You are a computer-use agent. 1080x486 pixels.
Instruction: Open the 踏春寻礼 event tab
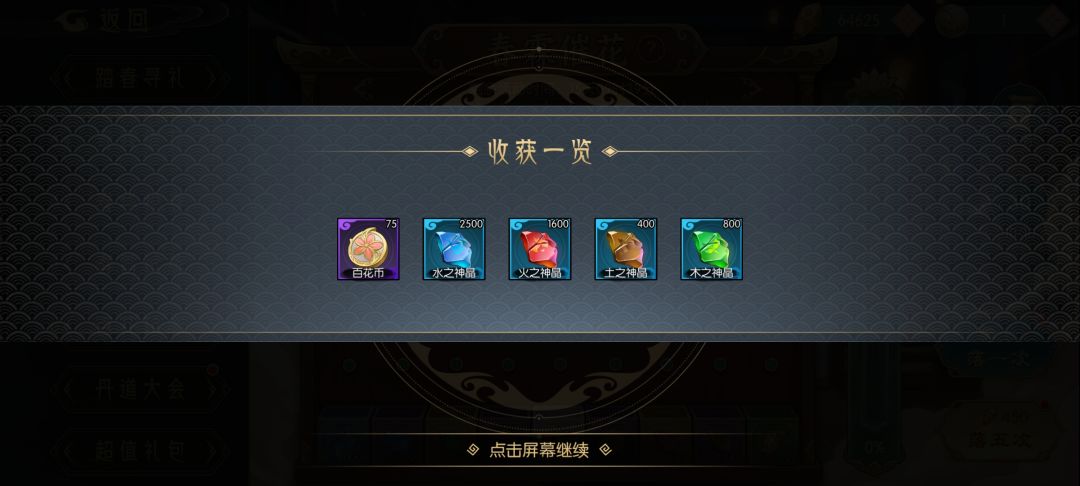click(141, 78)
